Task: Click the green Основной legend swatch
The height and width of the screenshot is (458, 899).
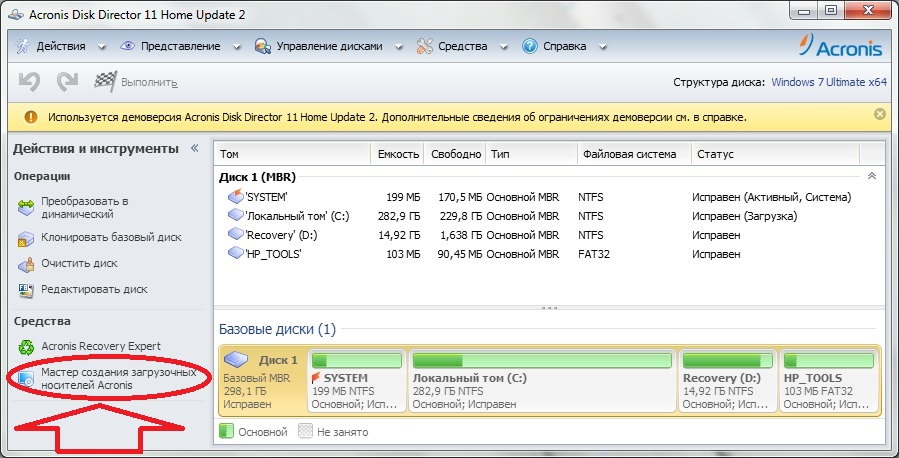Action: point(226,432)
